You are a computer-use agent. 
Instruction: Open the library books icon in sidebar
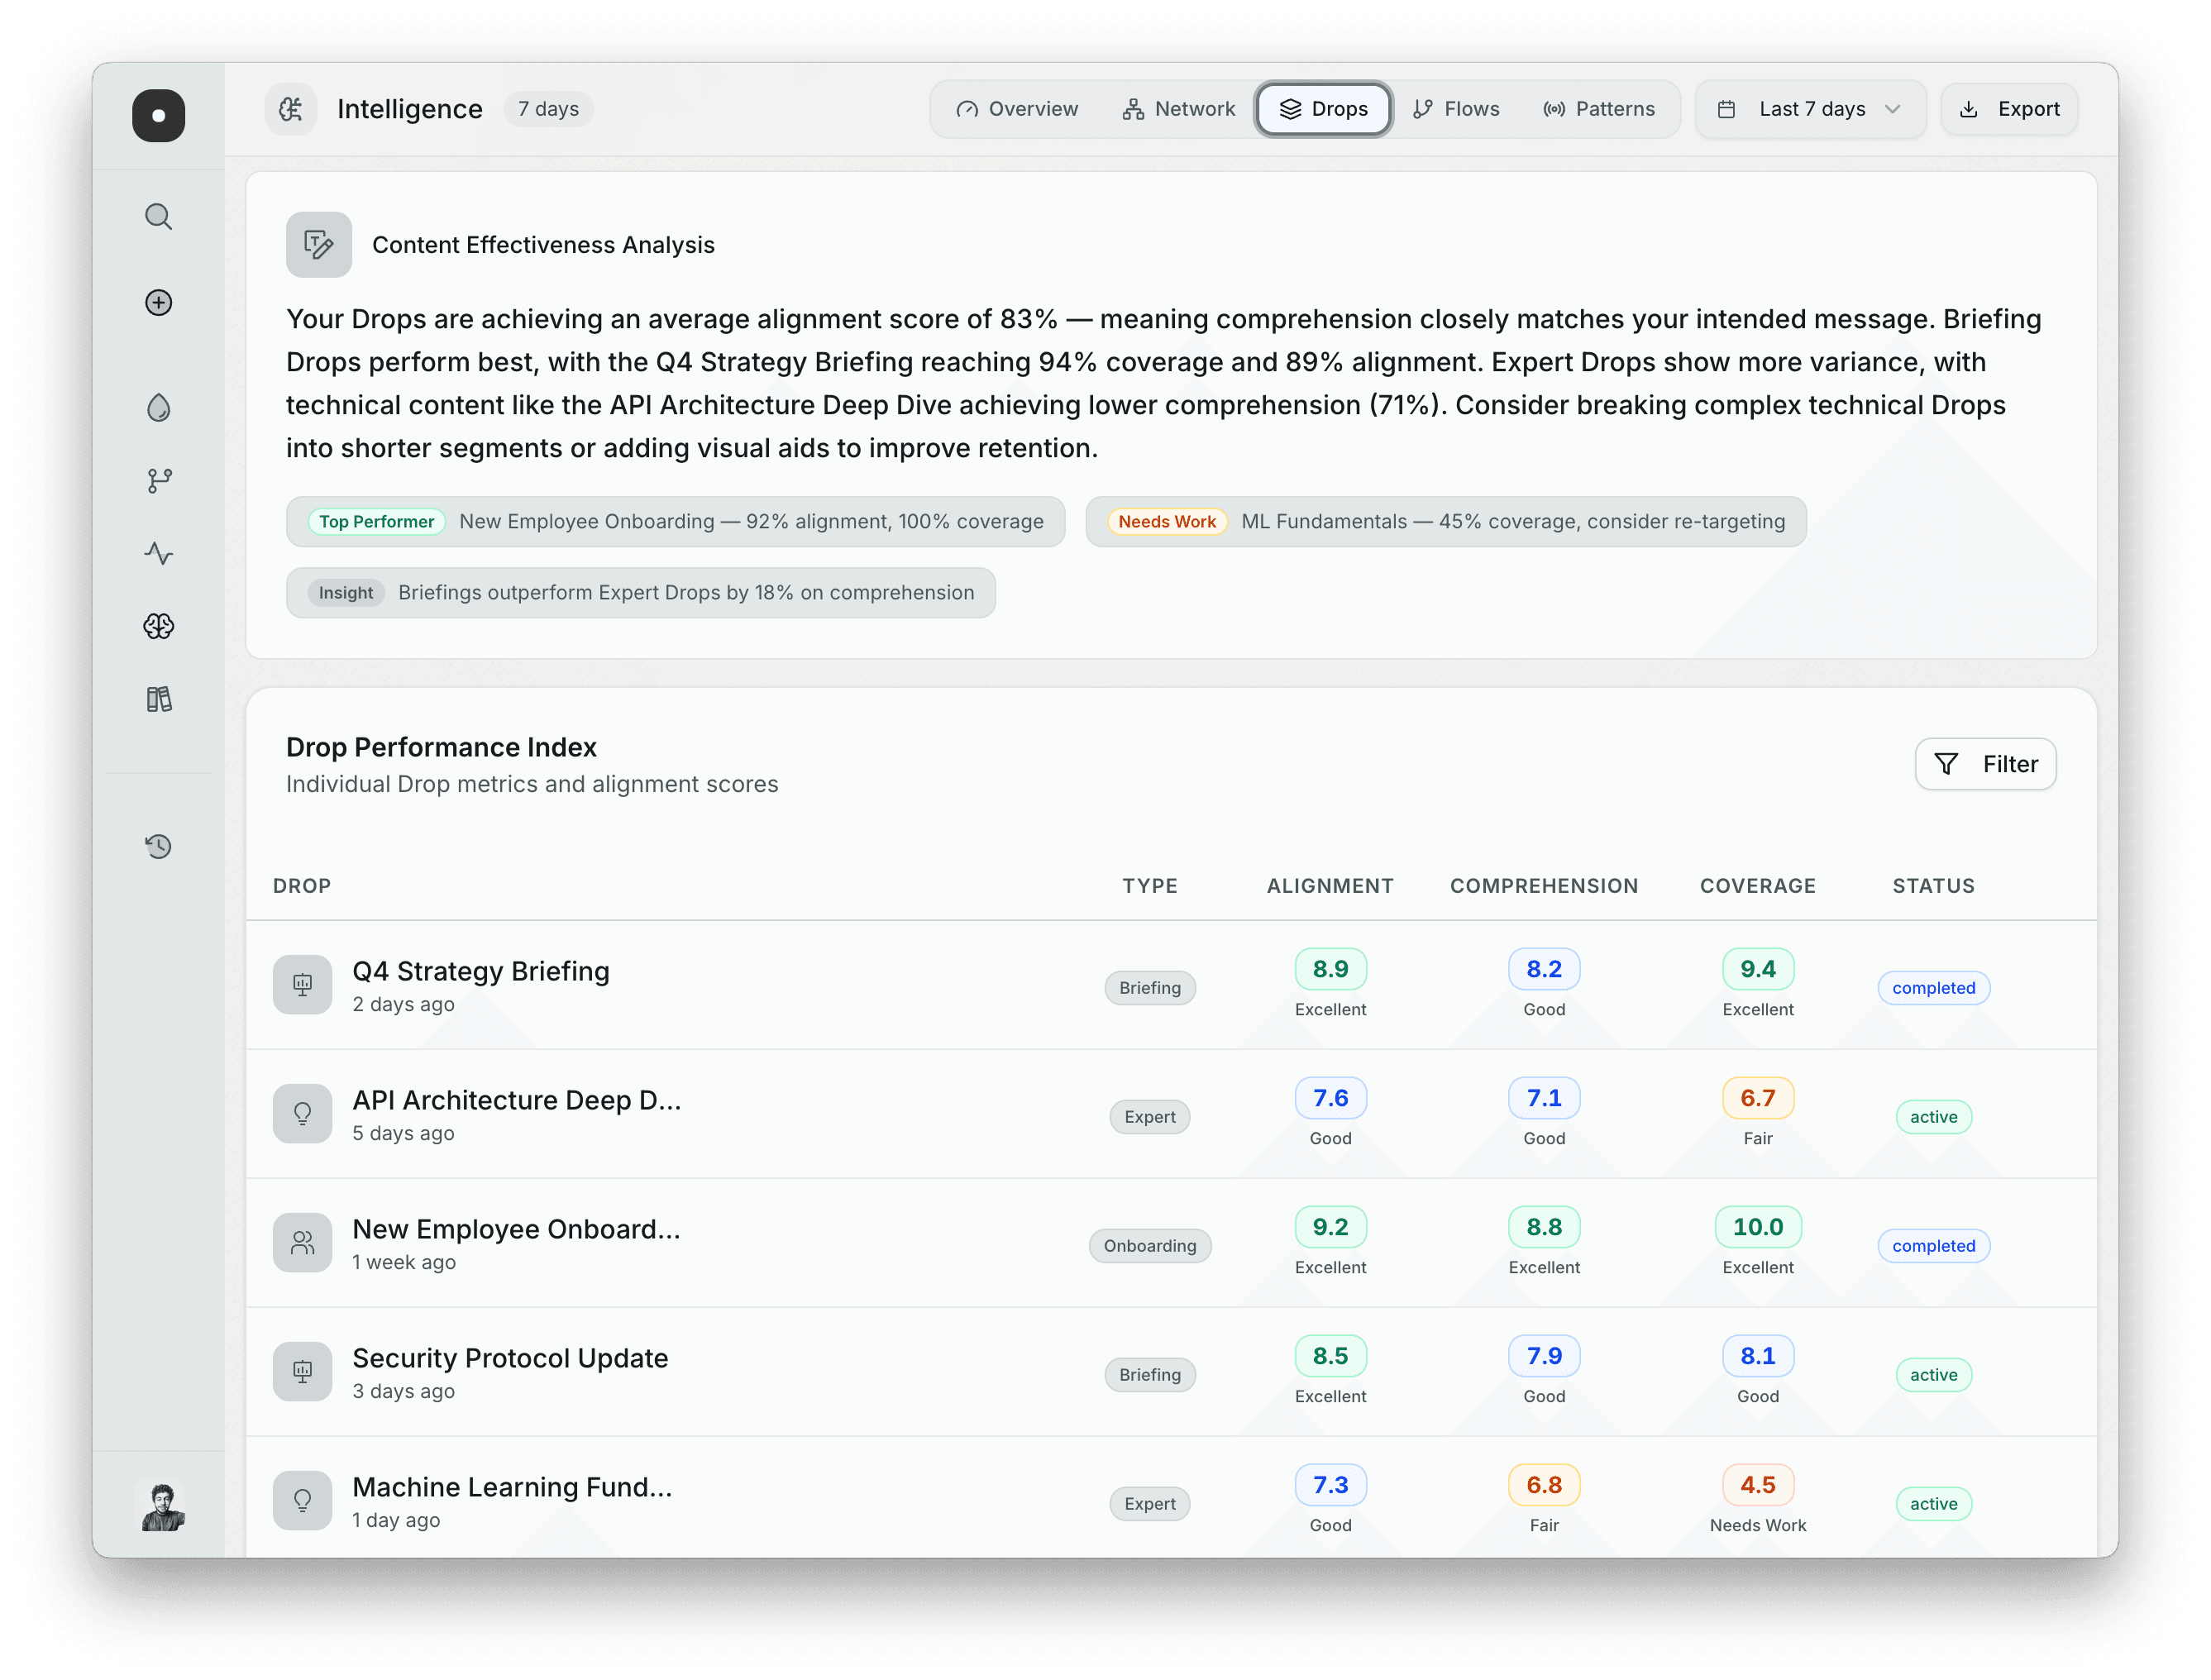[158, 698]
